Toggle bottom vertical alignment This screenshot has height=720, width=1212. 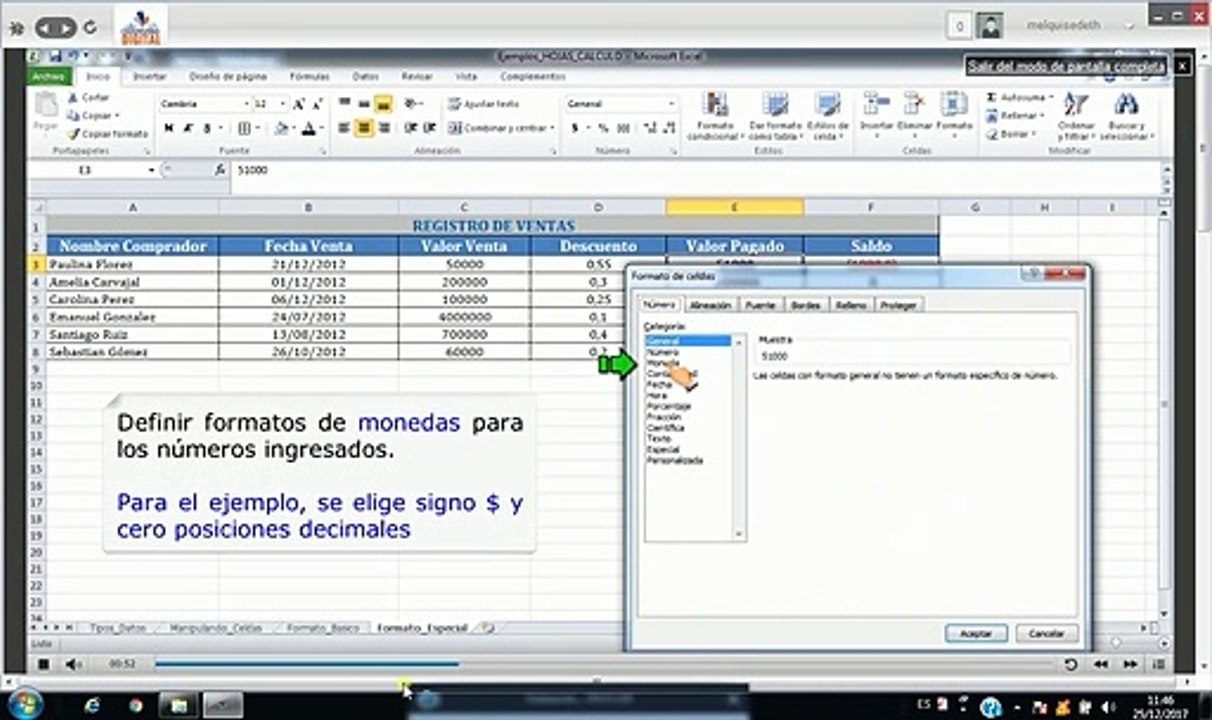coord(384,104)
